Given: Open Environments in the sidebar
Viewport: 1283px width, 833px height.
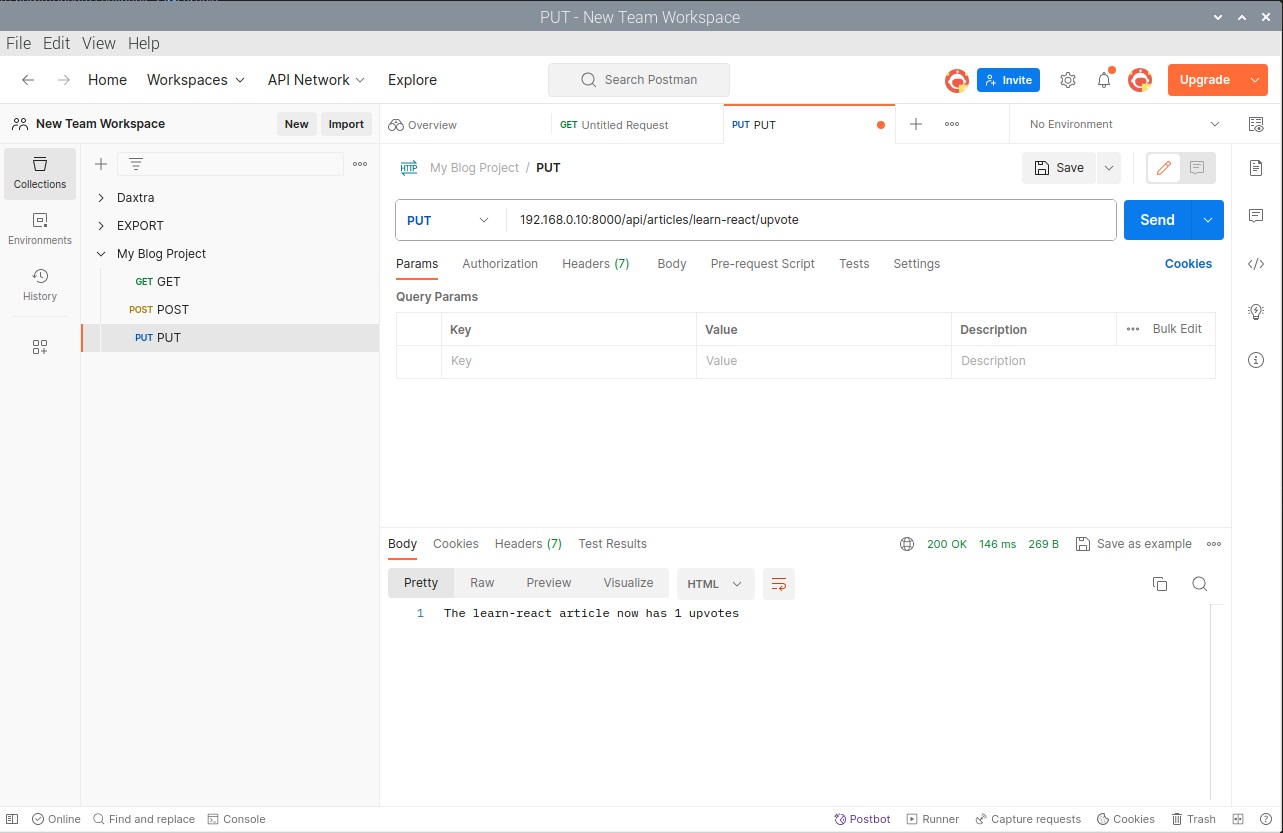Looking at the screenshot, I should click(x=40, y=229).
